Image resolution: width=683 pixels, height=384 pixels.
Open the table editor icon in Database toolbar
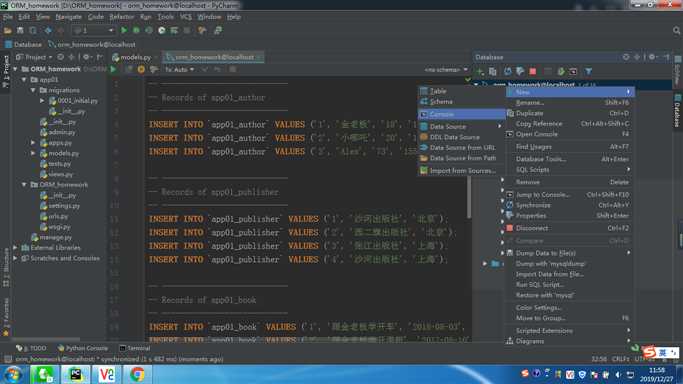[548, 71]
